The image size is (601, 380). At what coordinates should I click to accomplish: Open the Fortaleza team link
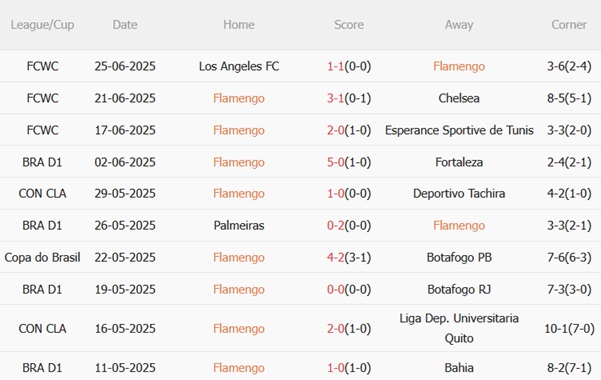(x=459, y=162)
